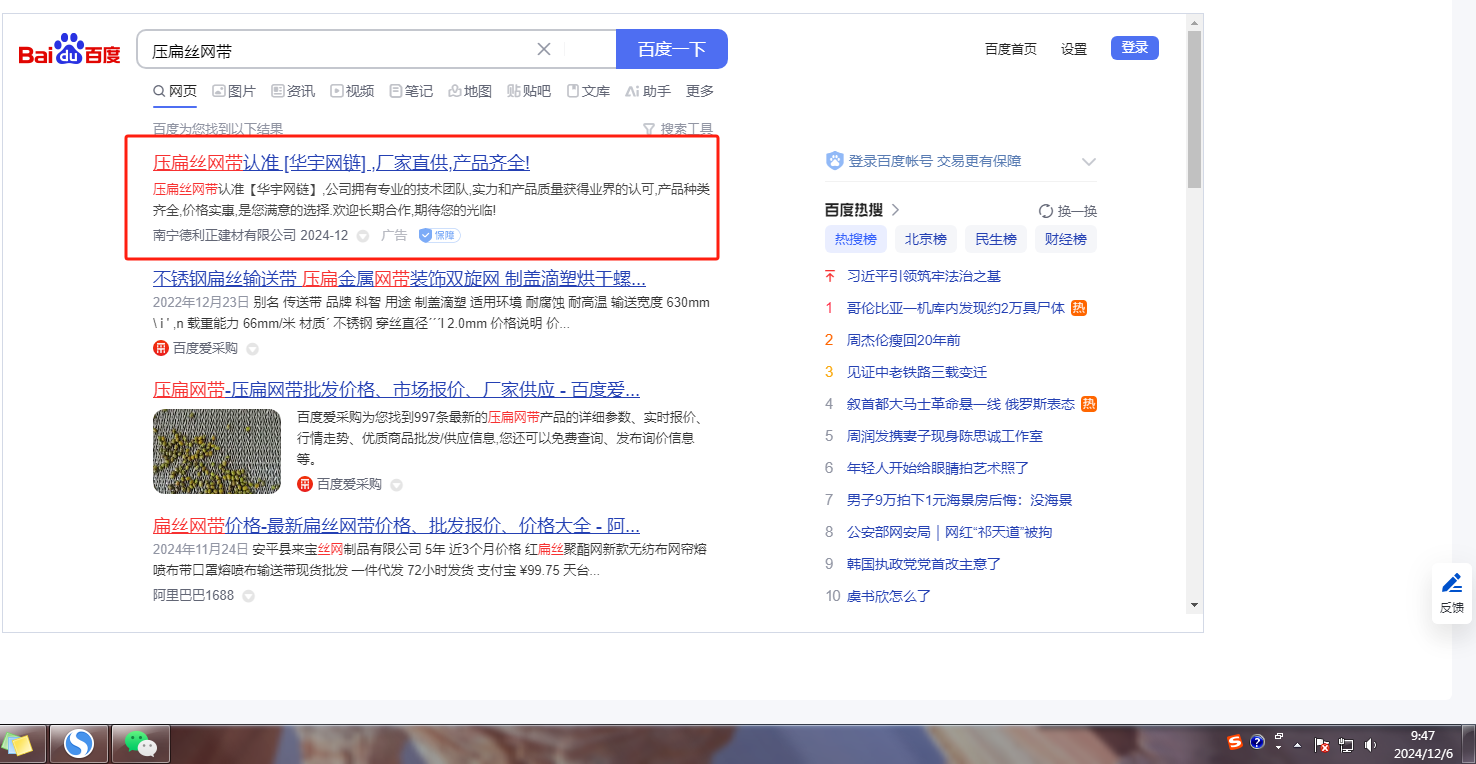Click the blue help tray icon
Viewport: 1476px width, 764px height.
[1257, 742]
